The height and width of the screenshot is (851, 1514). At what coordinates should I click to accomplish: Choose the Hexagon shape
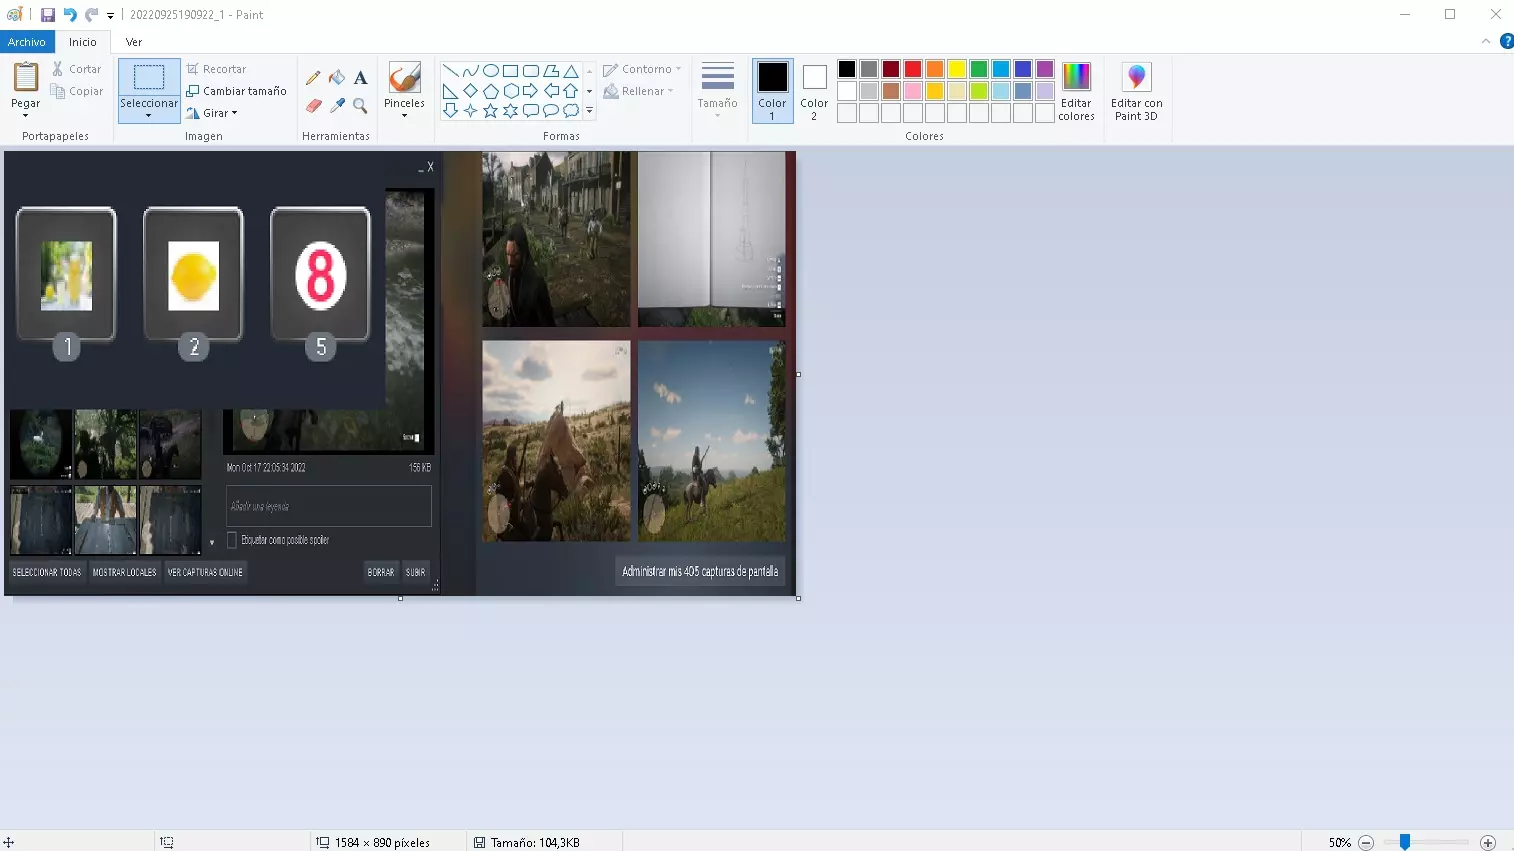click(510, 91)
